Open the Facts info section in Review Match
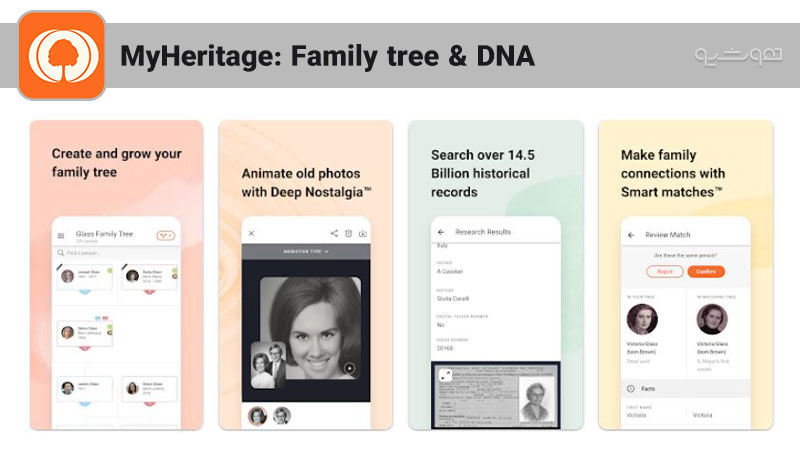This screenshot has height=450, width=800. pos(686,389)
